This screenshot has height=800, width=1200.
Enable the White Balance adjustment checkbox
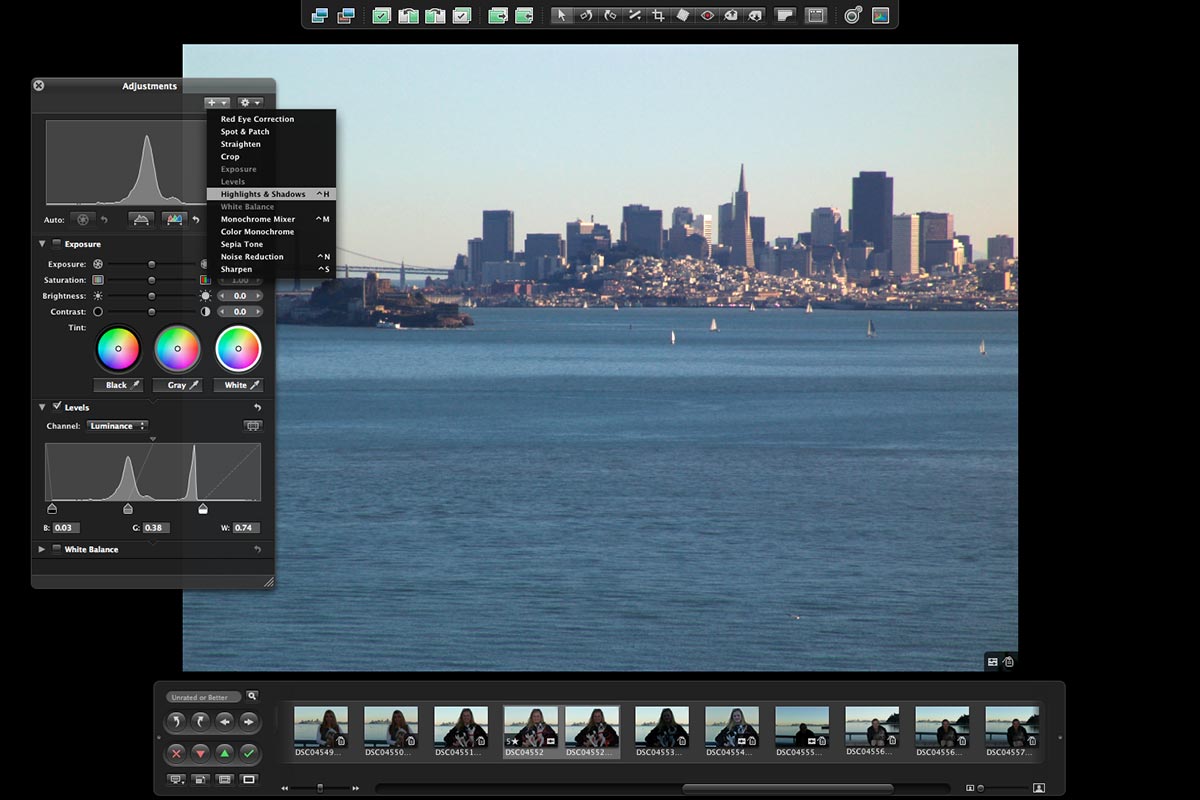[56, 549]
